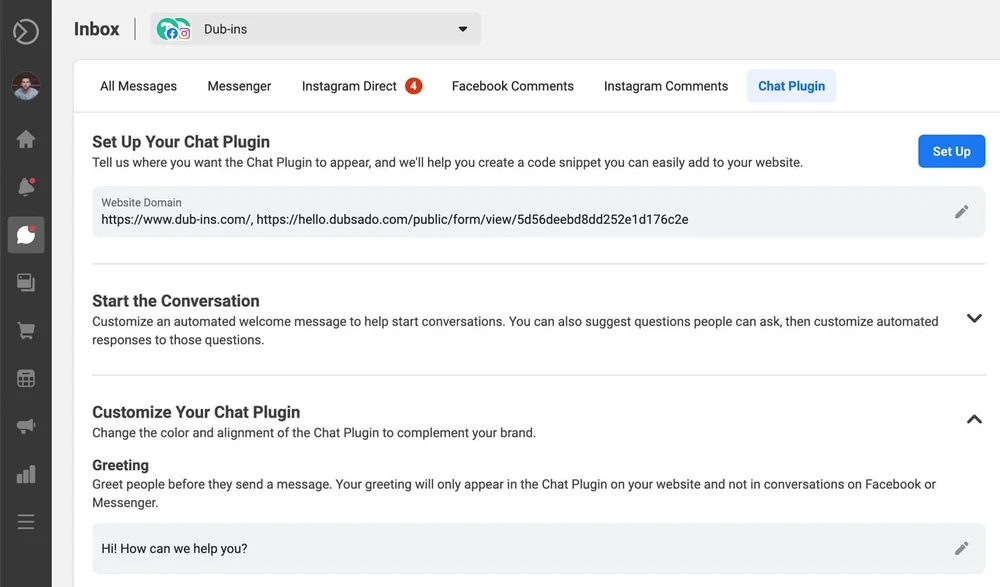Open the posts and stories icon
The height and width of the screenshot is (587, 1000).
coord(26,282)
